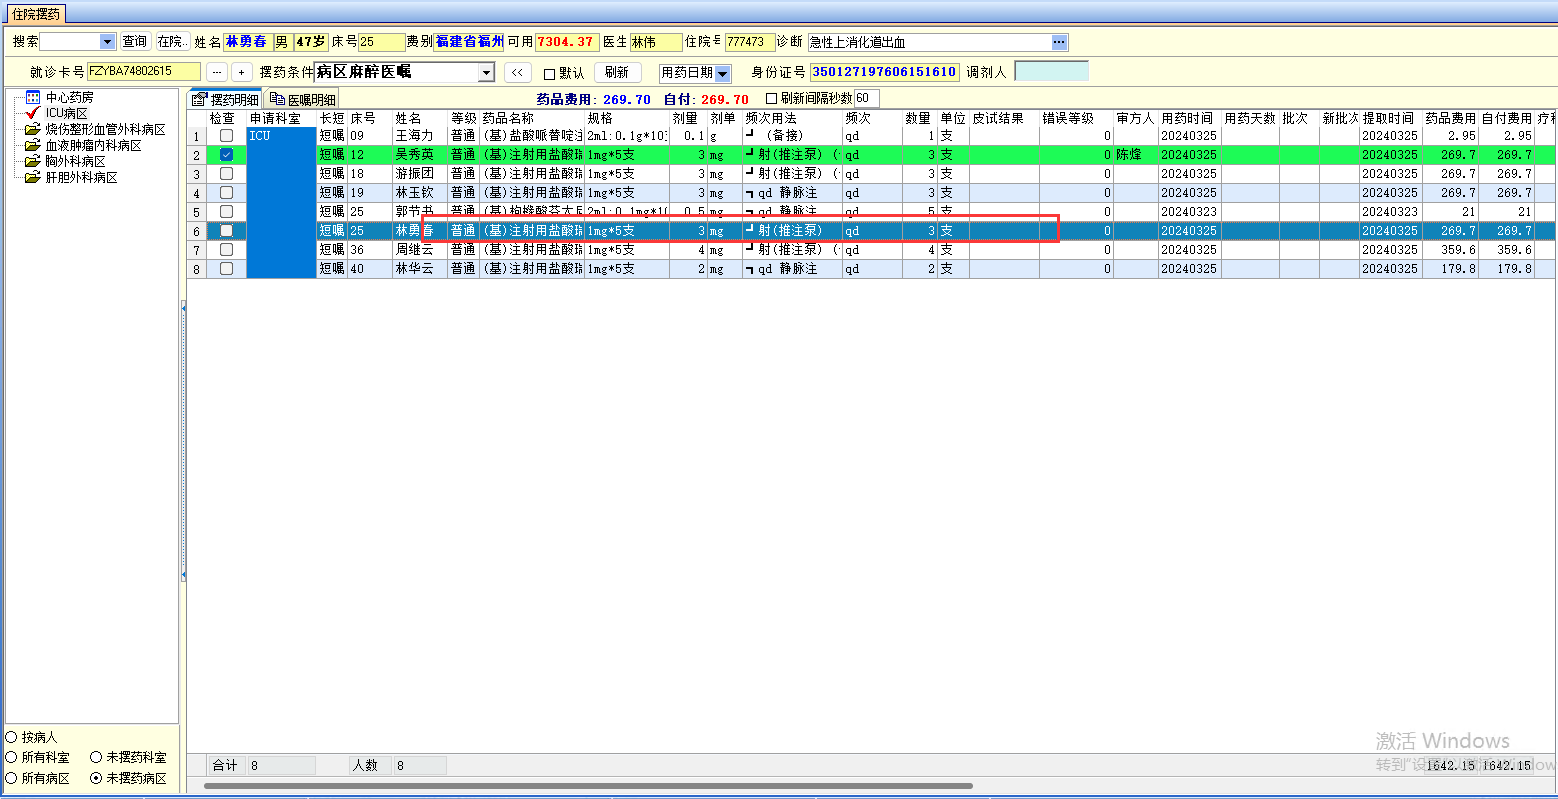Click patient name 周继云 in the table
Screen dimensions: 1558x799
(414, 249)
